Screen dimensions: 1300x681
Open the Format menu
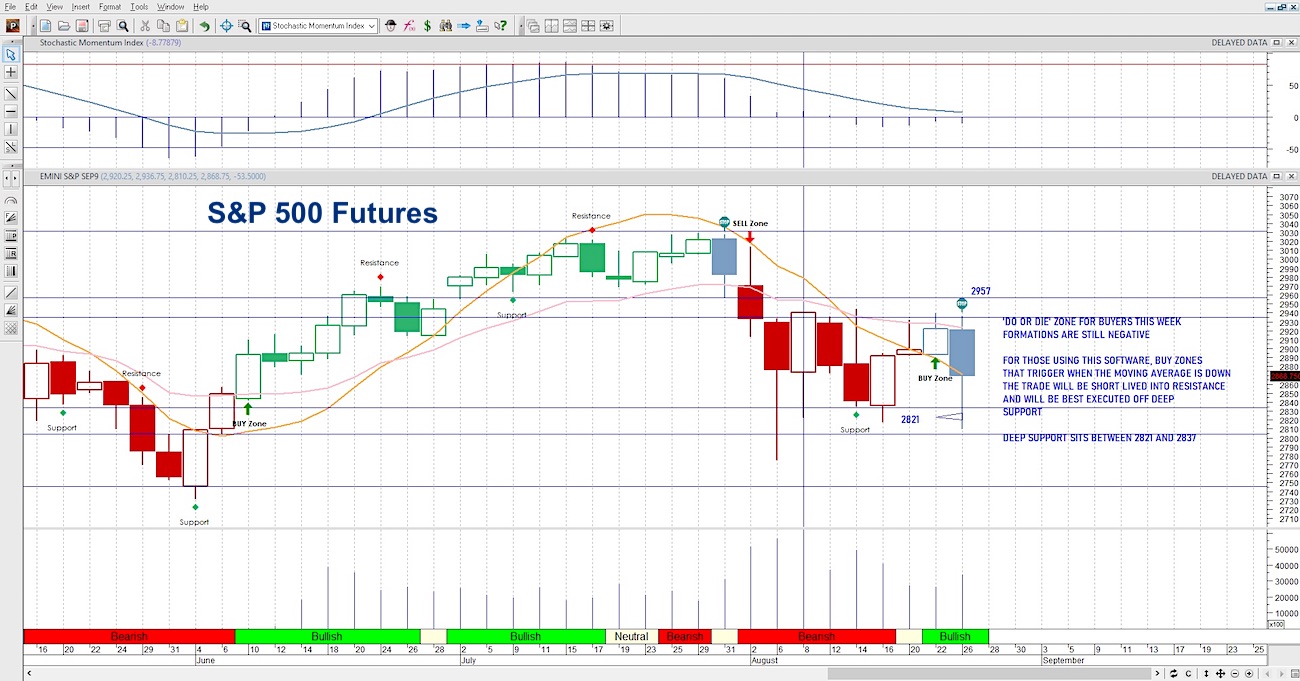[x=110, y=7]
